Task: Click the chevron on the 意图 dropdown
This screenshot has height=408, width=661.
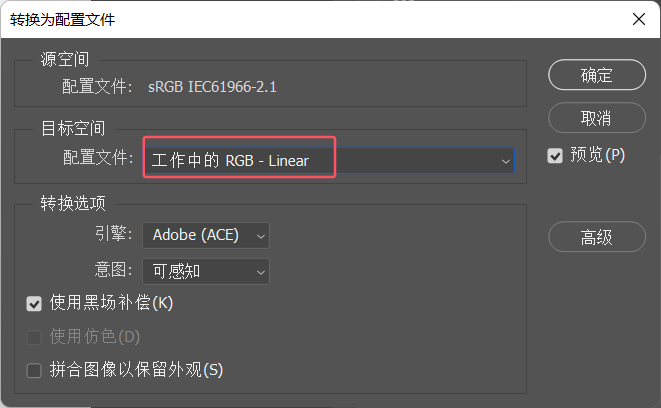Action: tap(261, 271)
